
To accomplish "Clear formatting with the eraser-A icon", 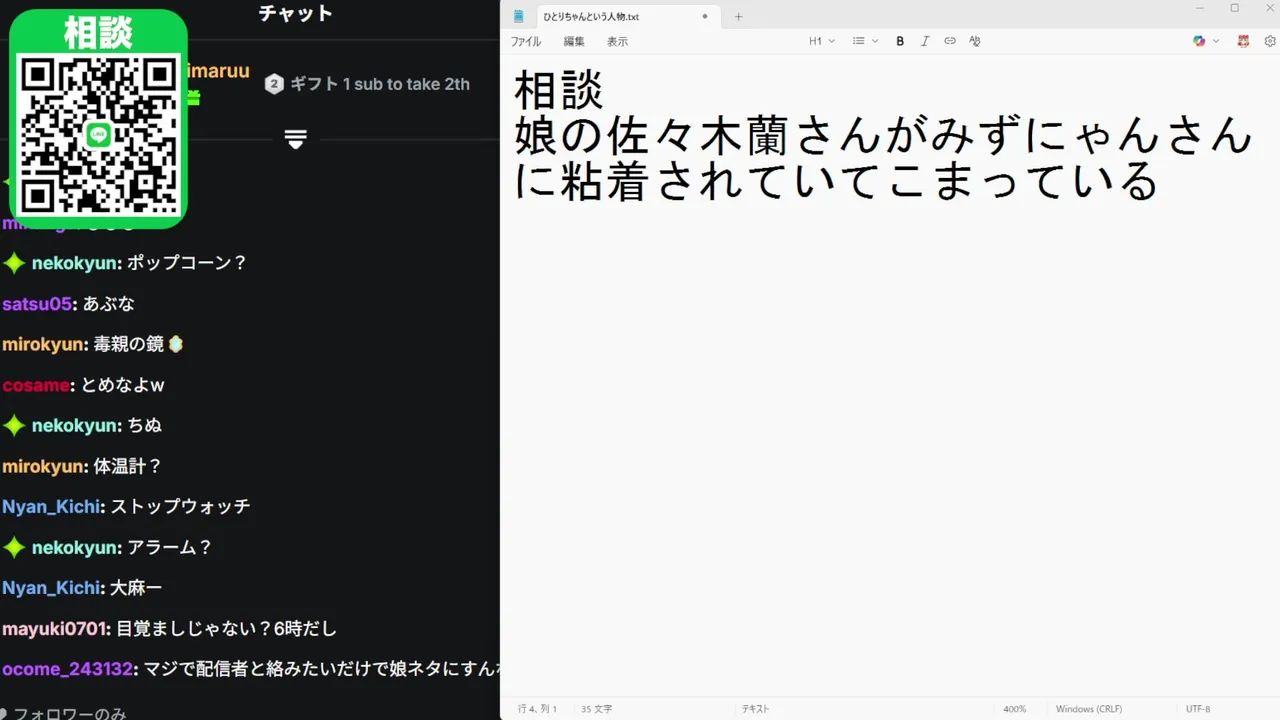I will (x=975, y=41).
